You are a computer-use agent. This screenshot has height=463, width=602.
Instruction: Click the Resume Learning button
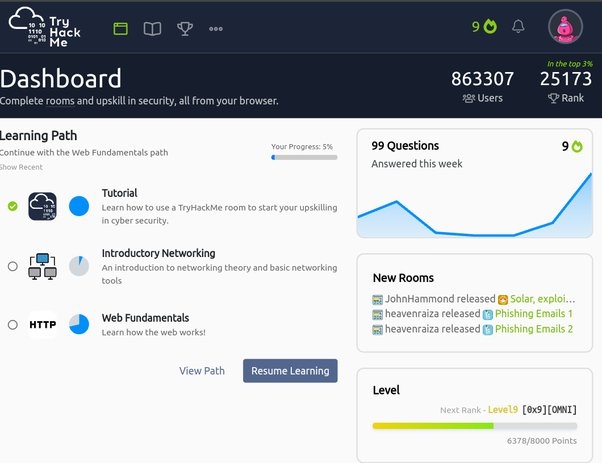point(290,371)
